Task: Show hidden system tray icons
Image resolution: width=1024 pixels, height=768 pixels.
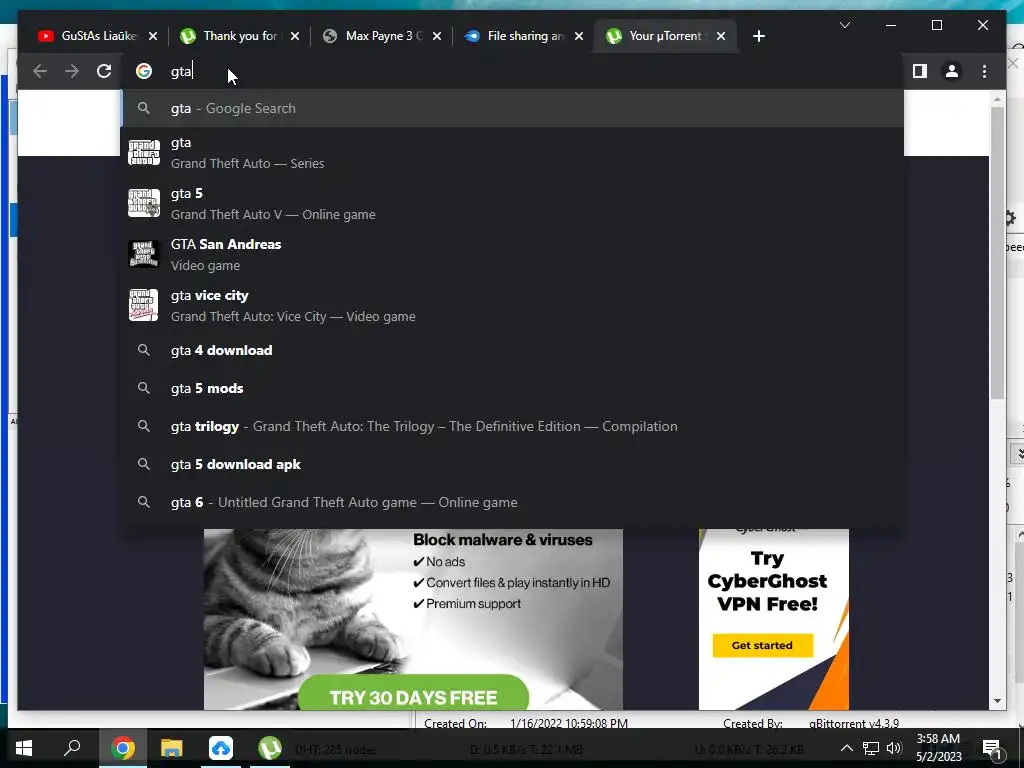Action: [846, 748]
